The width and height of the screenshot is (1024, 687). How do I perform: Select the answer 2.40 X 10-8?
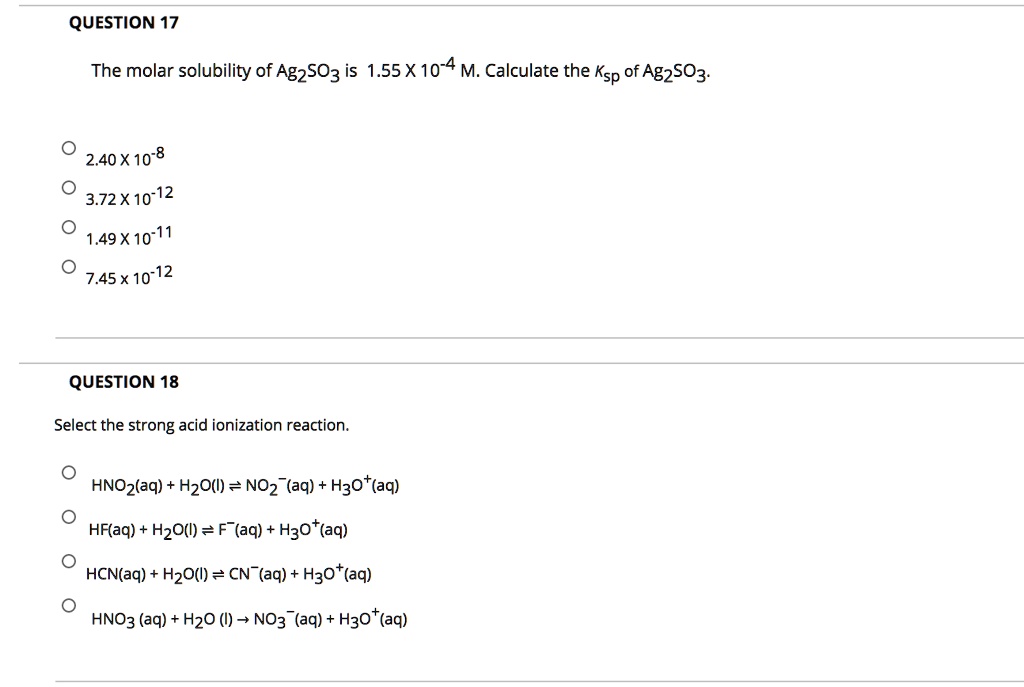pos(68,147)
